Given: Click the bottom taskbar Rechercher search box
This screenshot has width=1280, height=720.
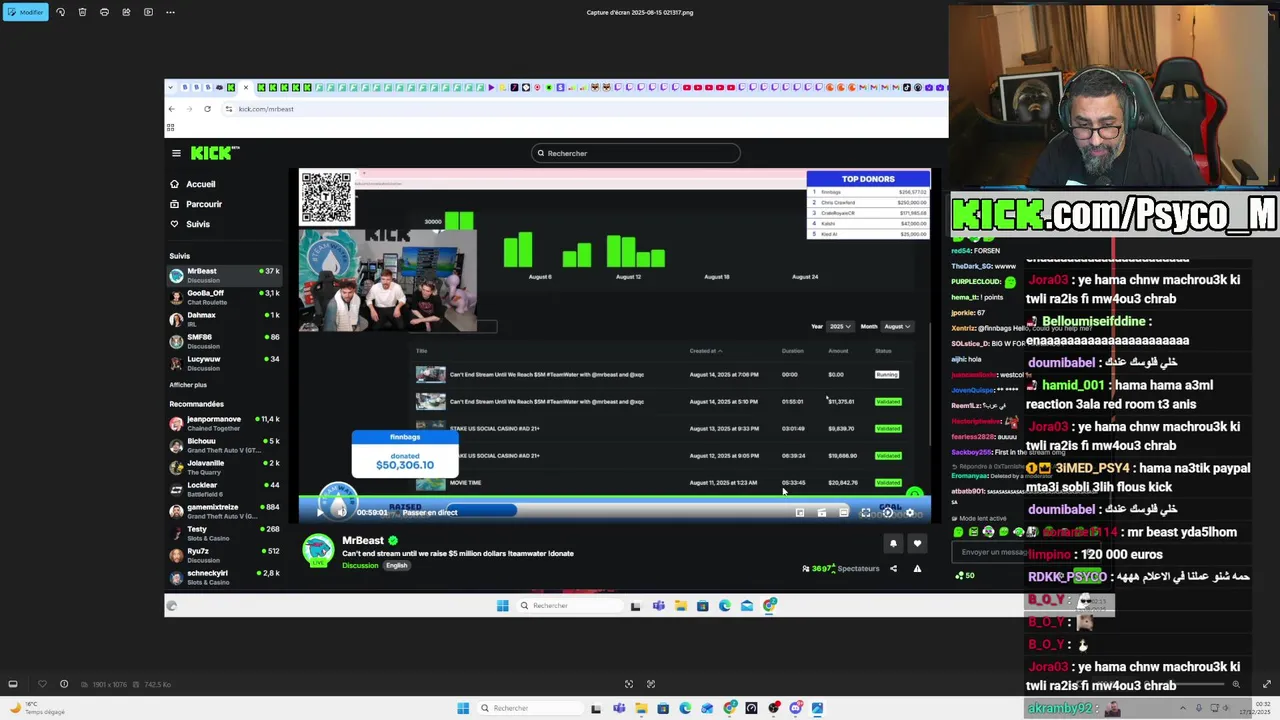Looking at the screenshot, I should pos(529,708).
